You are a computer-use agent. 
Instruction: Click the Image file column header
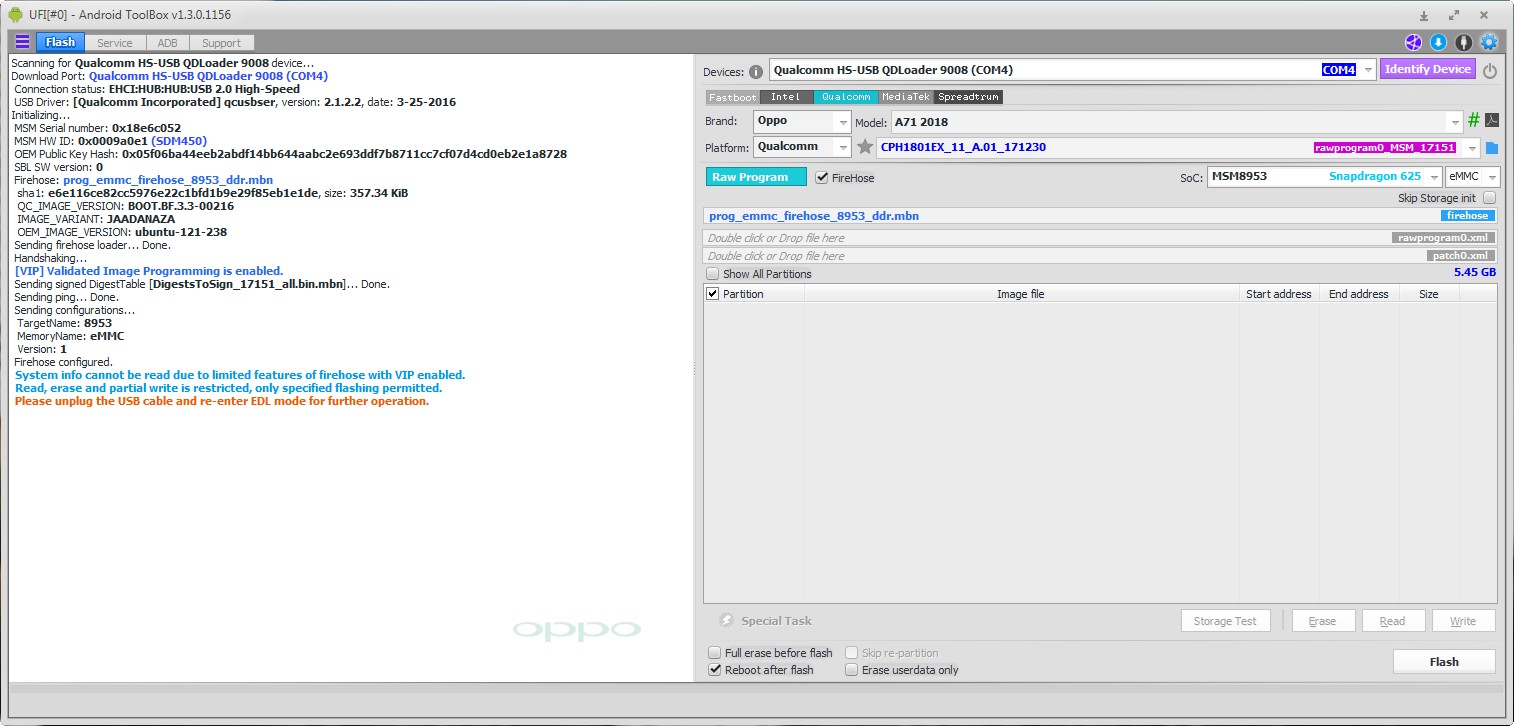tap(1020, 294)
